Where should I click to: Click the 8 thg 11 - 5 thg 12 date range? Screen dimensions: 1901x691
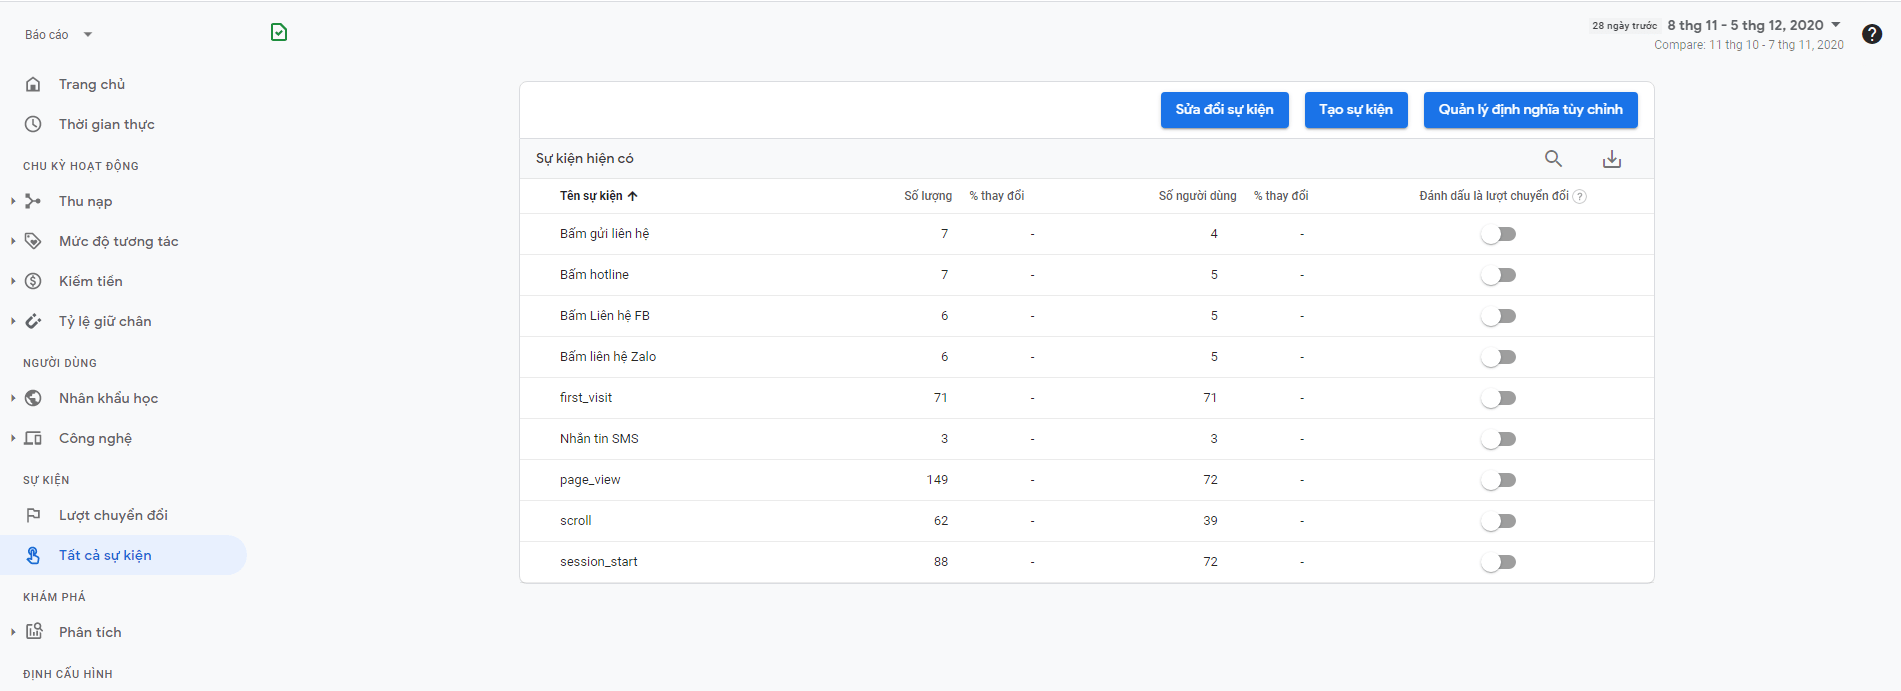click(x=1746, y=25)
